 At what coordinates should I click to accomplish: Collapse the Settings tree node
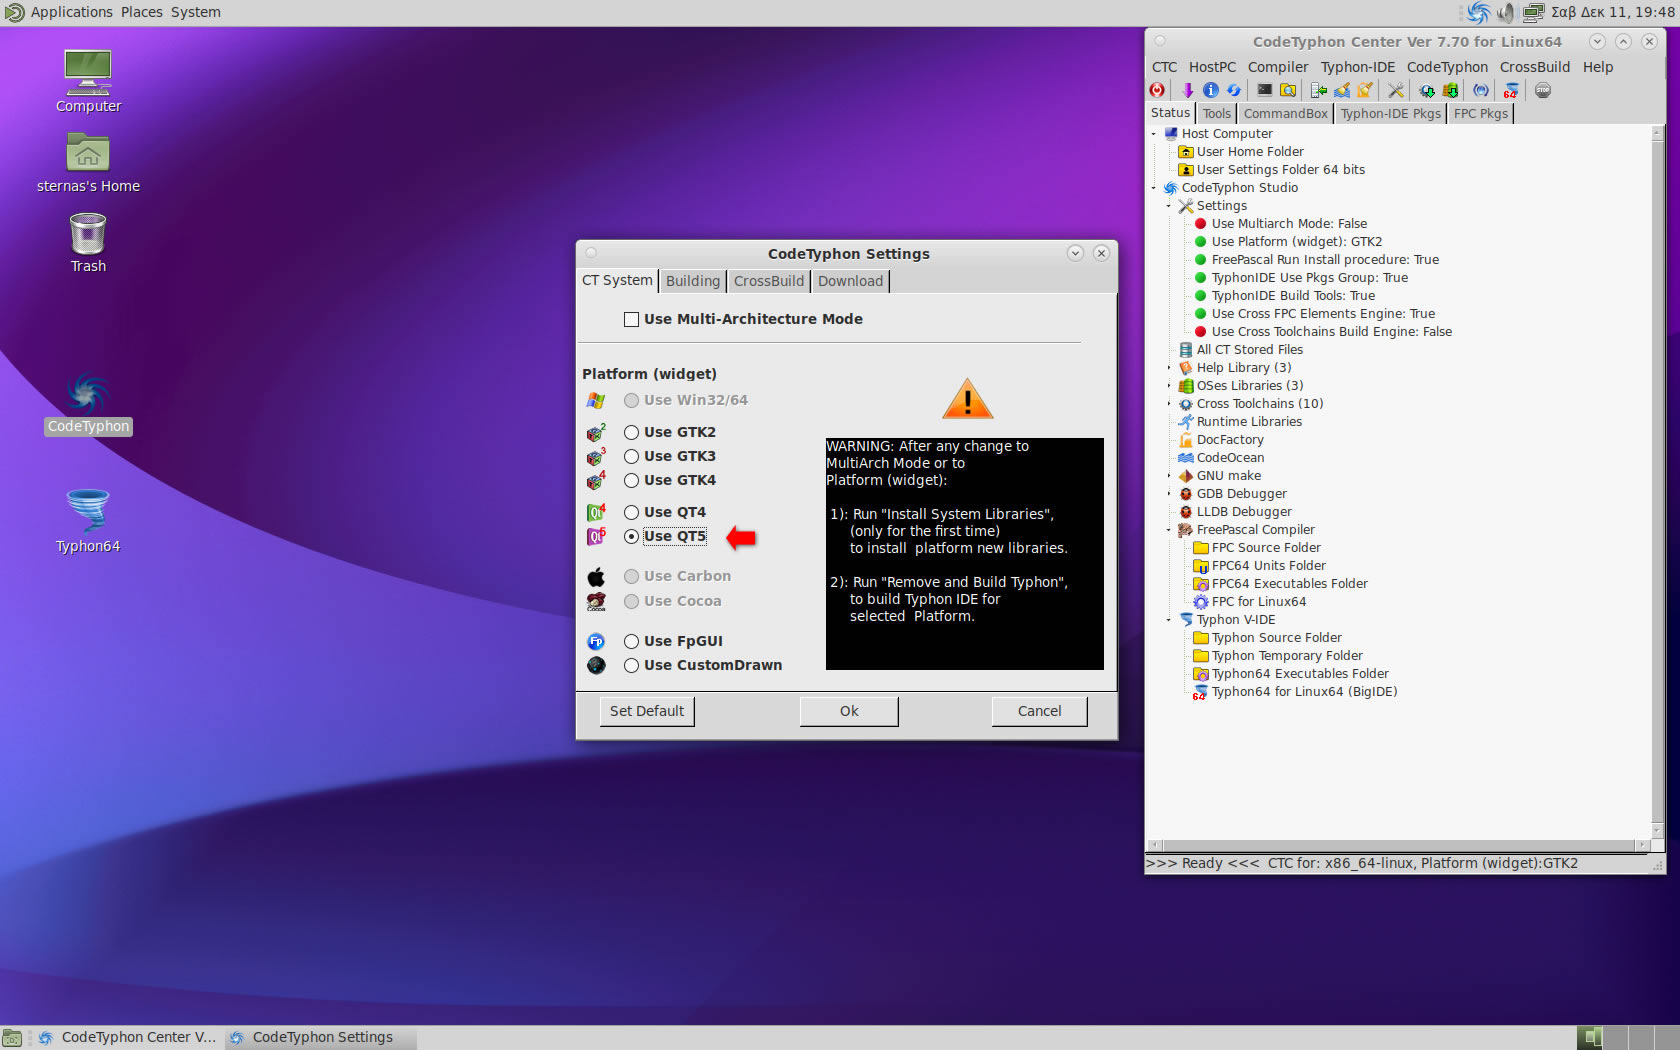(x=1169, y=206)
